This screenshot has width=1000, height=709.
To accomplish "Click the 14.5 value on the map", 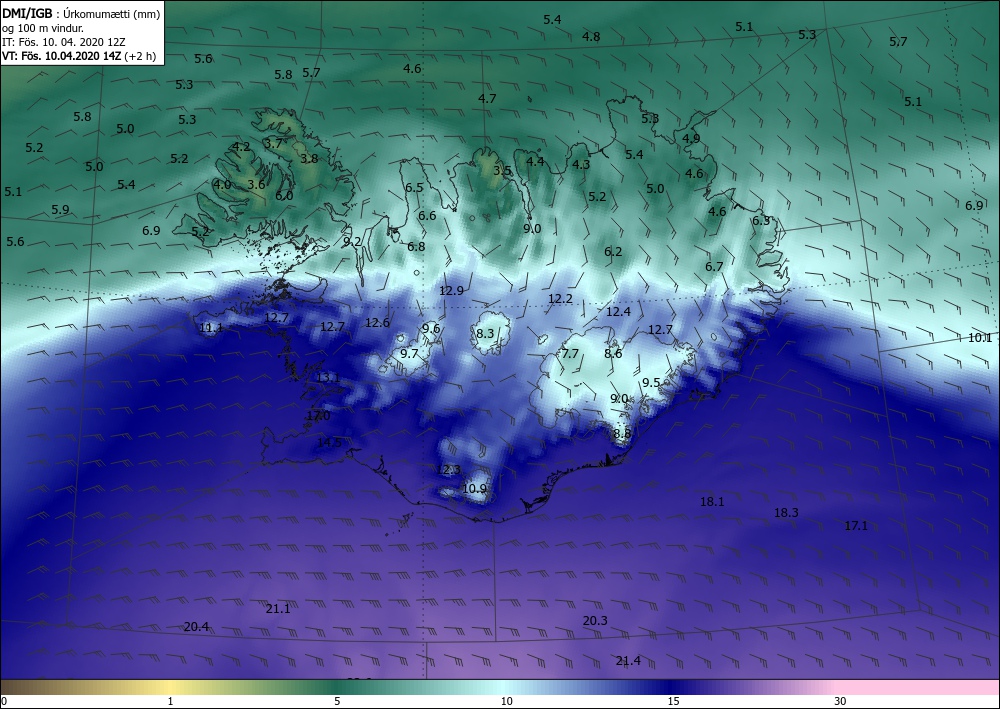I will [x=330, y=442].
